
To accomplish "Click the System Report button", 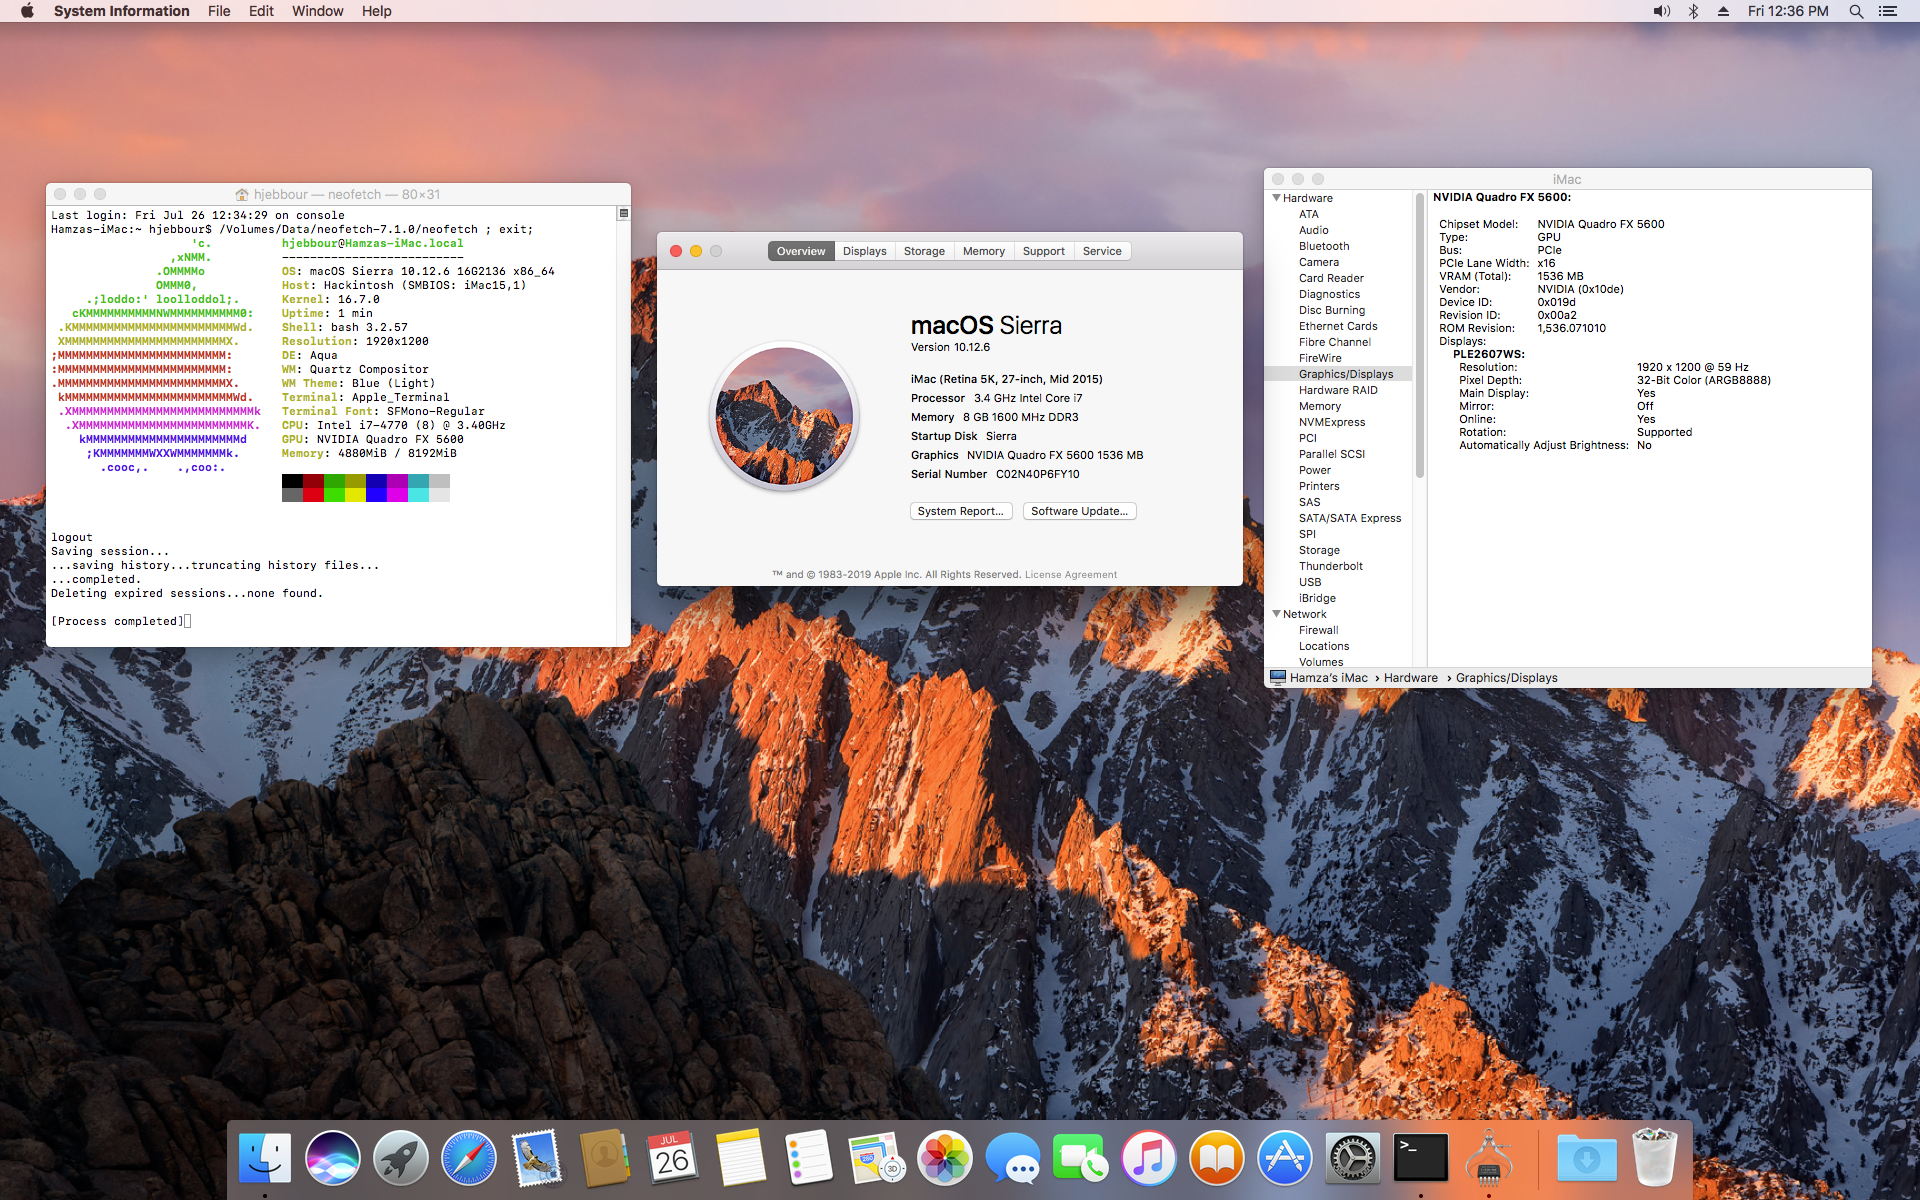I will point(960,511).
